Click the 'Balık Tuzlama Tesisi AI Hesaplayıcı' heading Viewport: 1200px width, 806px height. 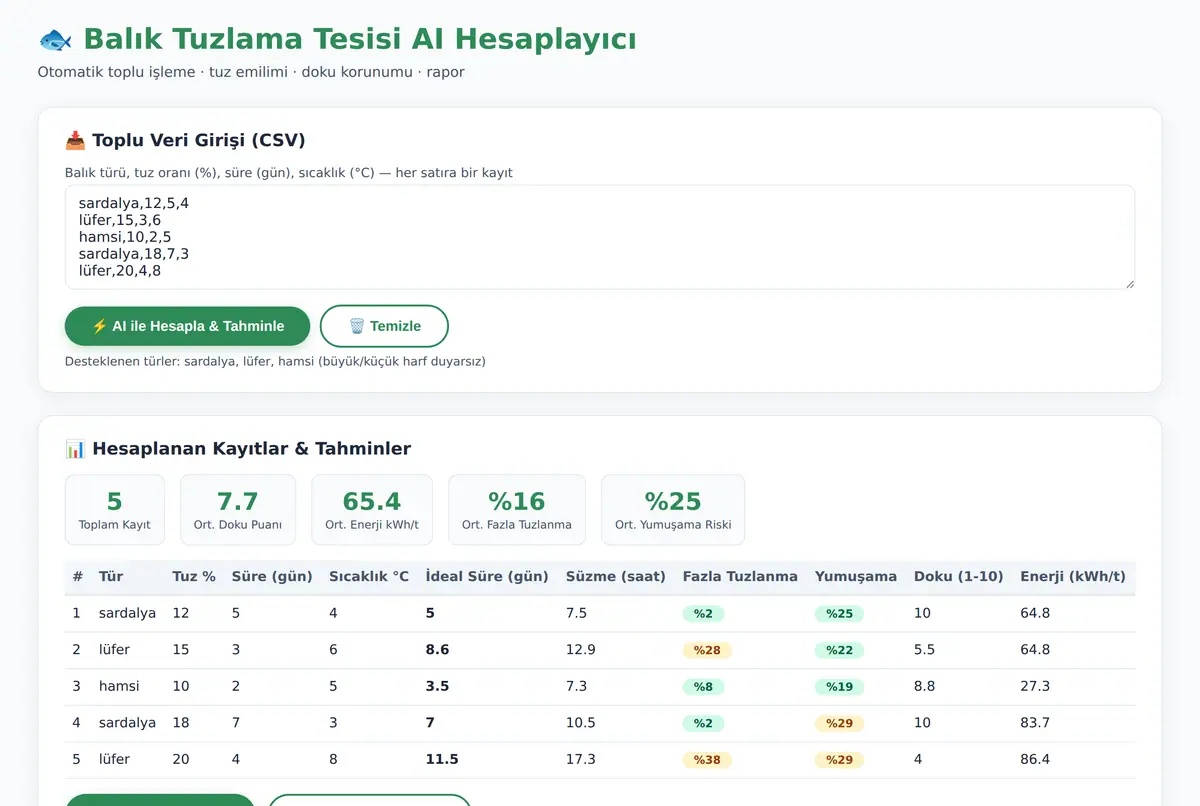click(x=360, y=40)
